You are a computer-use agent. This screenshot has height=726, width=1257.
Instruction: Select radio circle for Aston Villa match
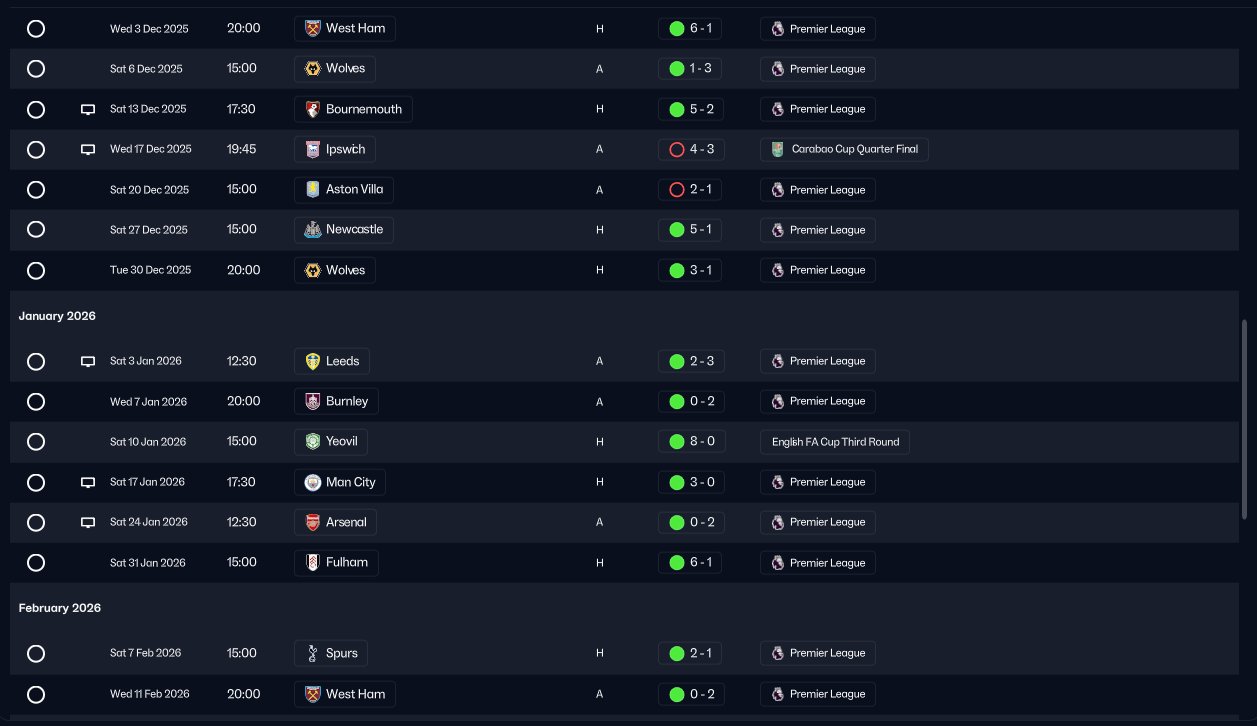36,190
